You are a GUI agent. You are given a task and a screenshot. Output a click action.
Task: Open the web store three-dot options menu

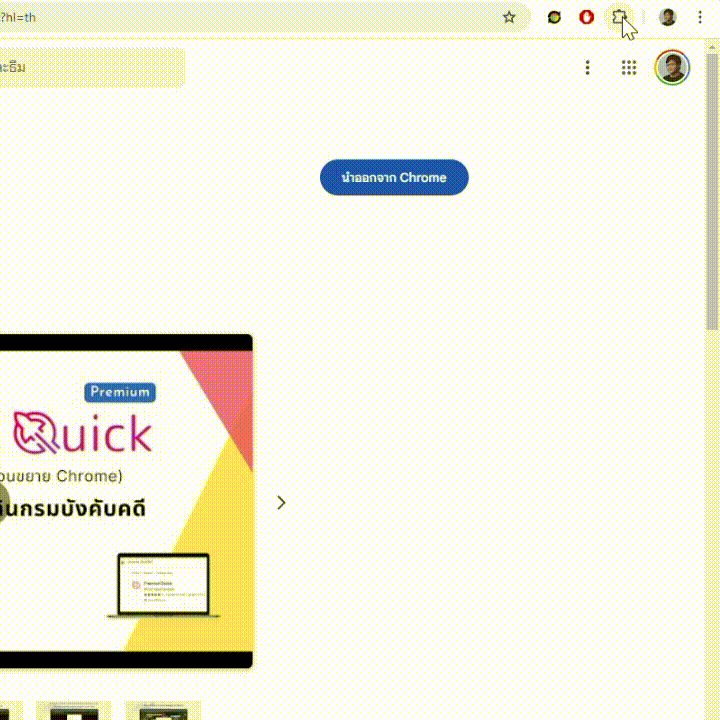[x=587, y=68]
